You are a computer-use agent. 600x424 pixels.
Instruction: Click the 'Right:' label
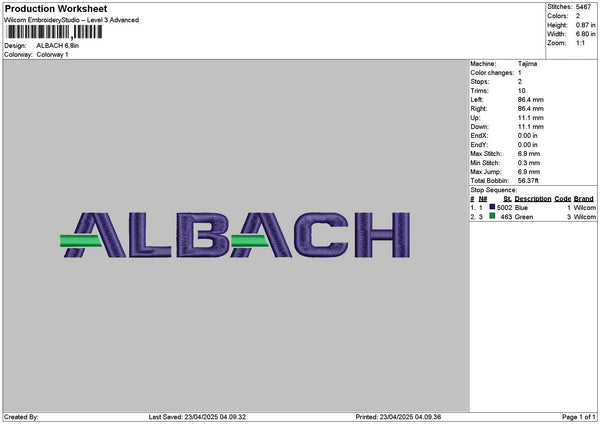pyautogui.click(x=479, y=109)
